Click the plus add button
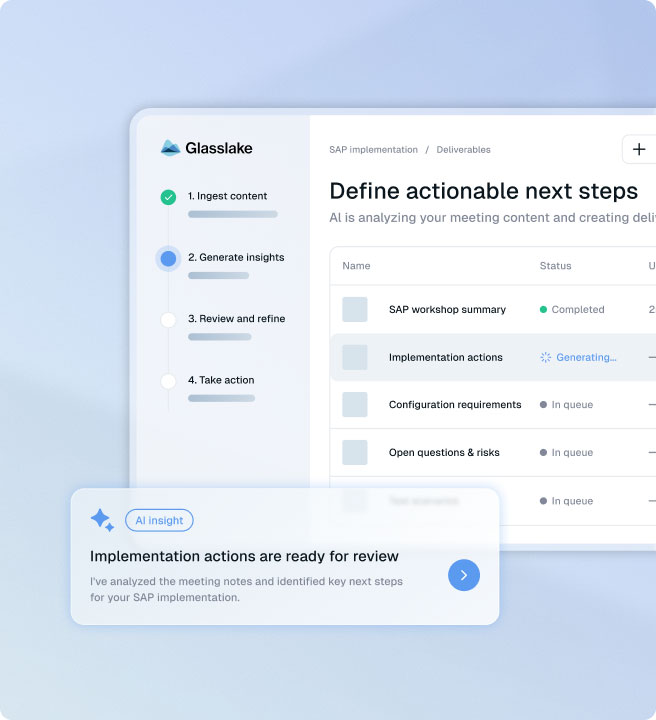This screenshot has height=720, width=656. [x=639, y=149]
